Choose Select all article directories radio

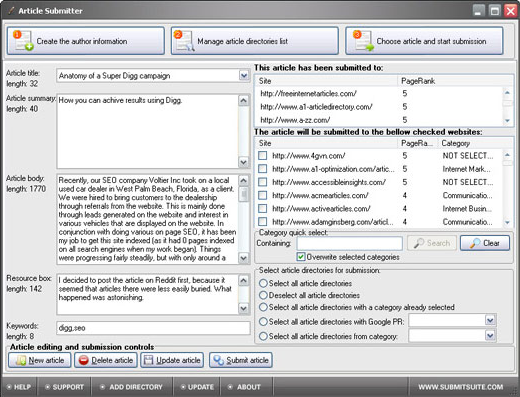tap(263, 283)
